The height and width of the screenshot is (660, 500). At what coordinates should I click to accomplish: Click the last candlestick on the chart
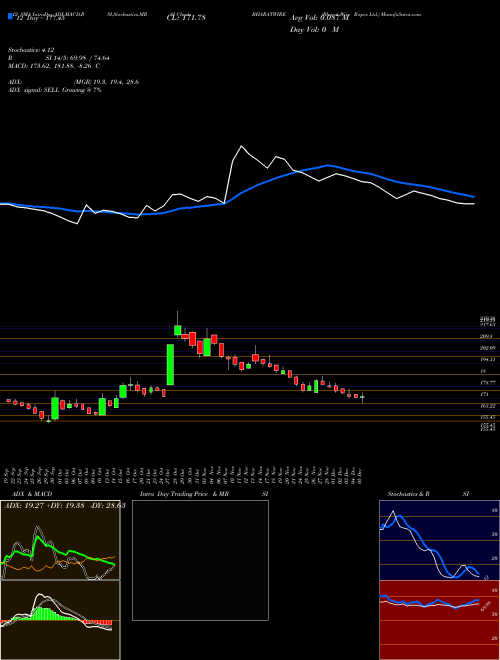[362, 397]
